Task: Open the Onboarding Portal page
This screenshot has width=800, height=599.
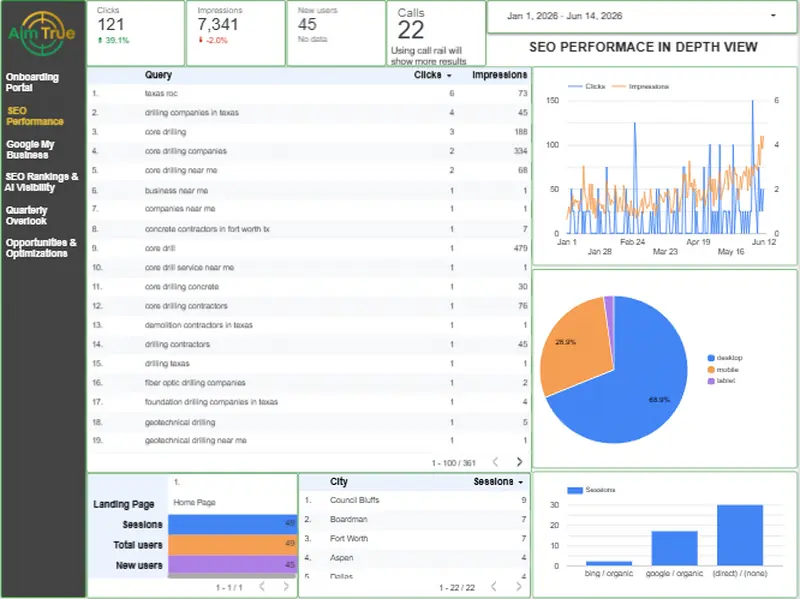Action: (32, 82)
